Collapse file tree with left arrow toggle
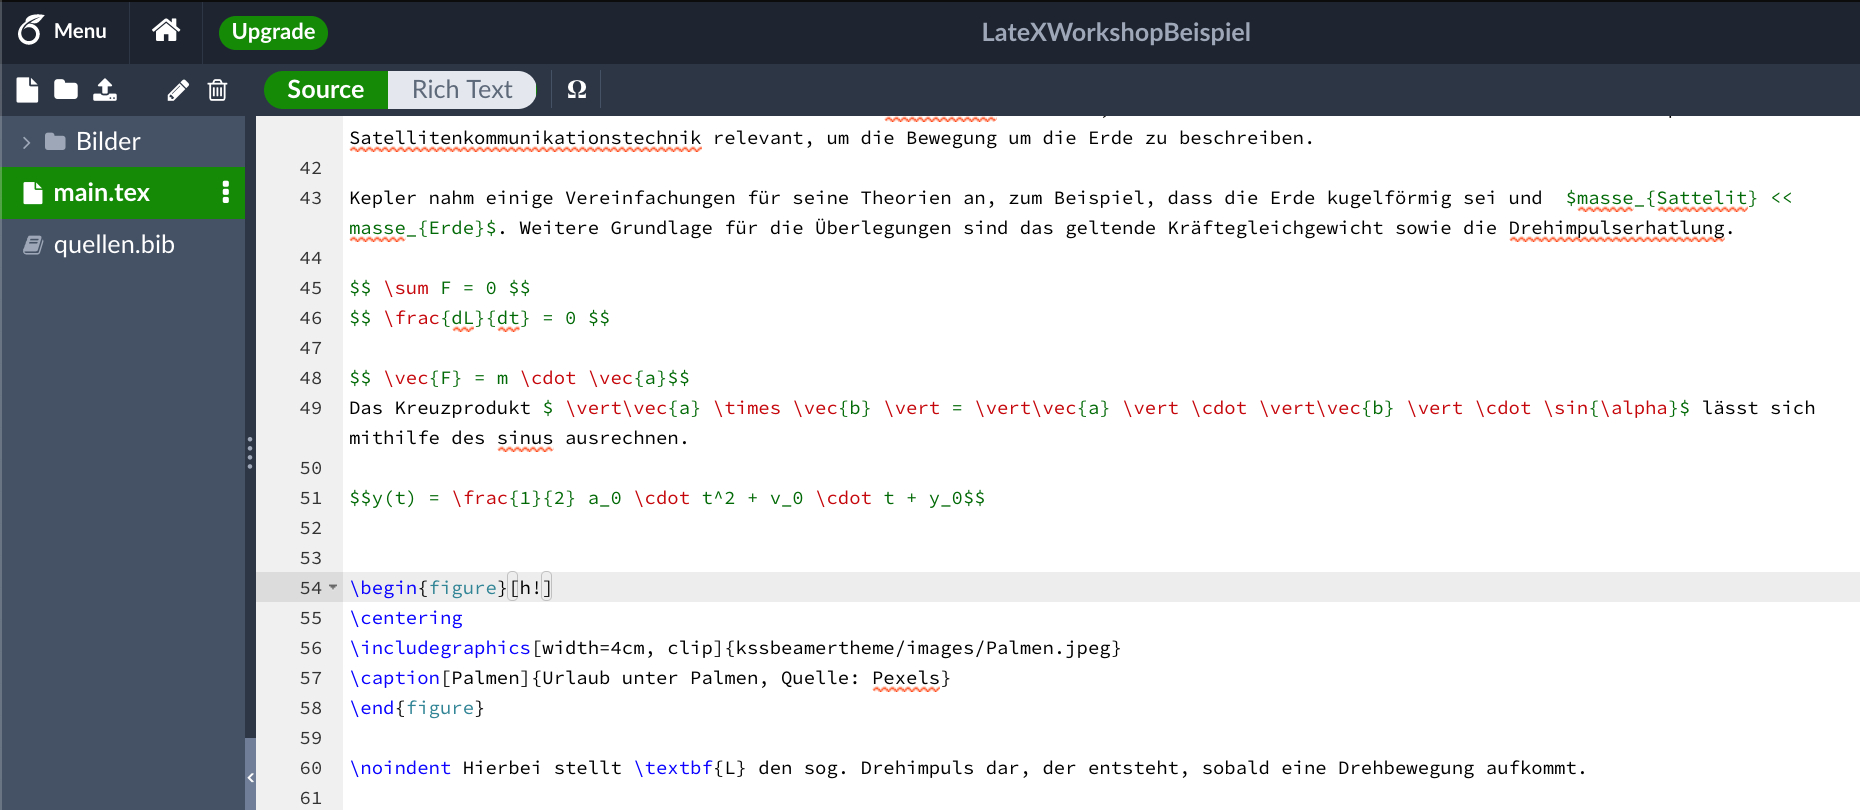1860x810 pixels. point(250,777)
